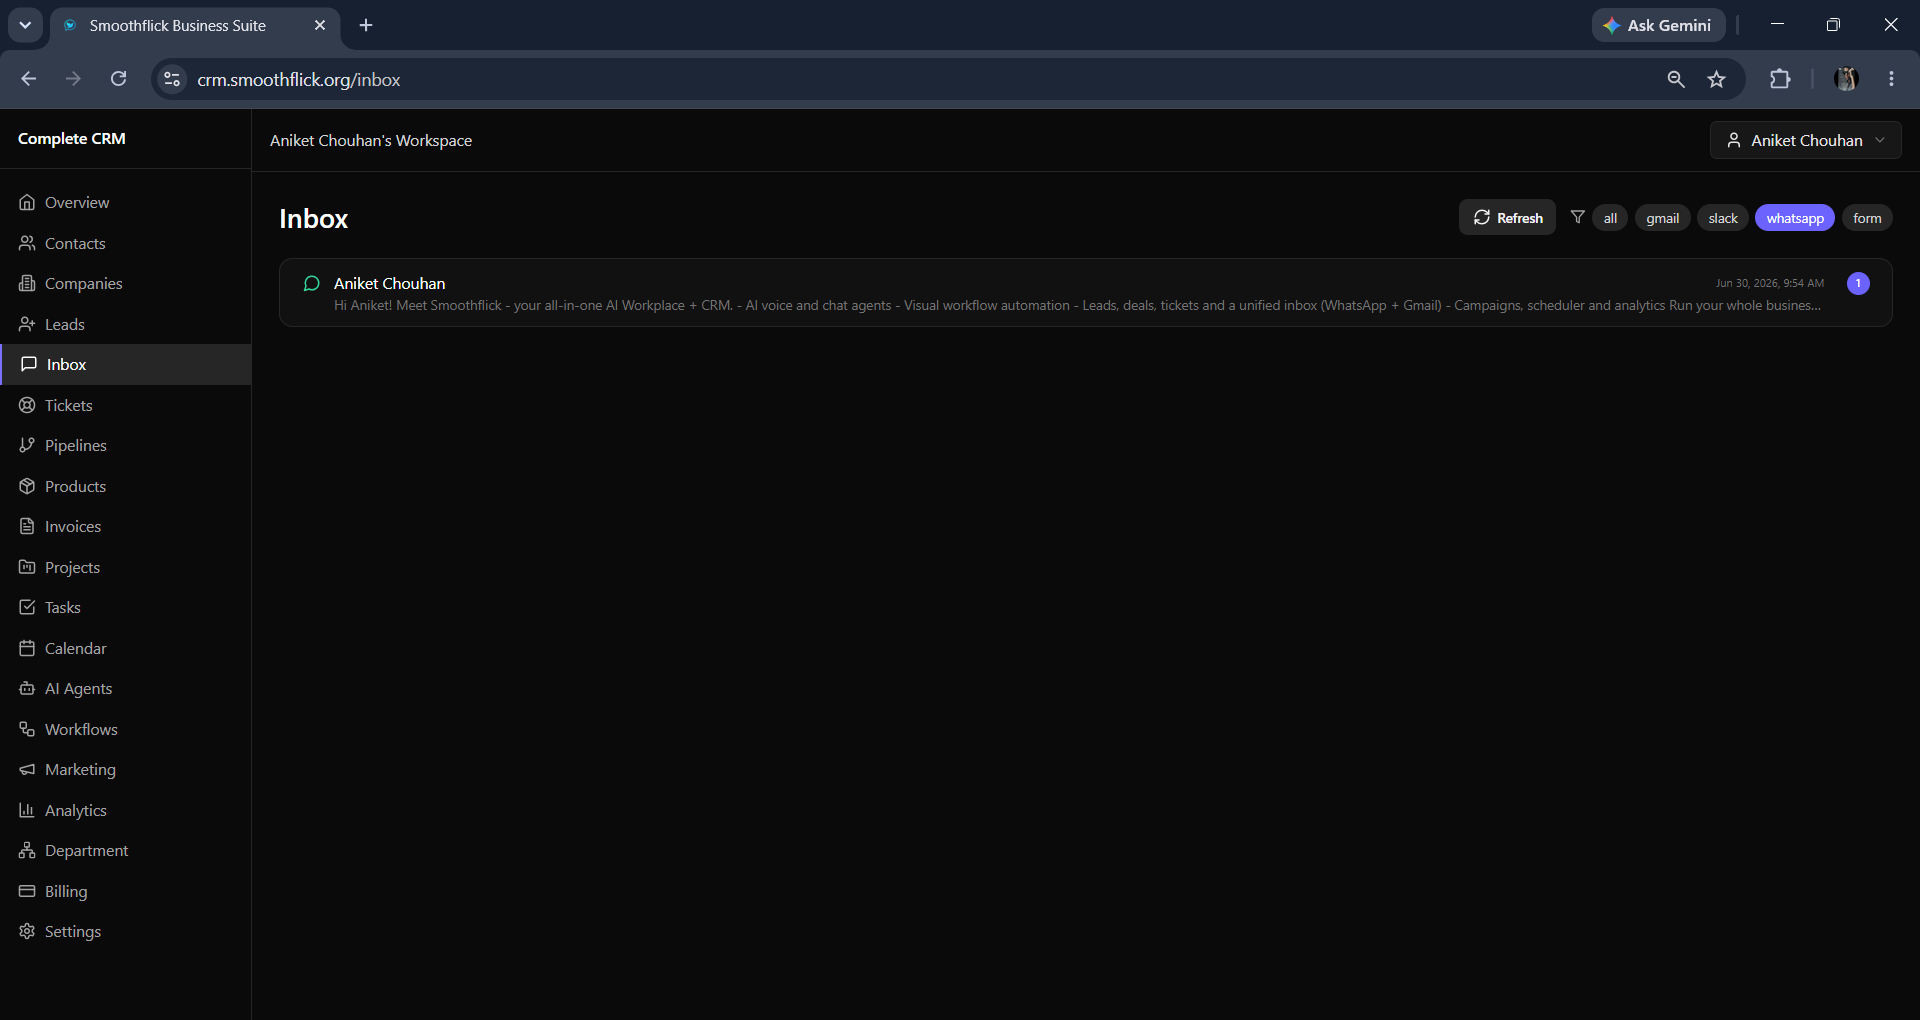Click the Workflows label in the sidebar

click(81, 729)
